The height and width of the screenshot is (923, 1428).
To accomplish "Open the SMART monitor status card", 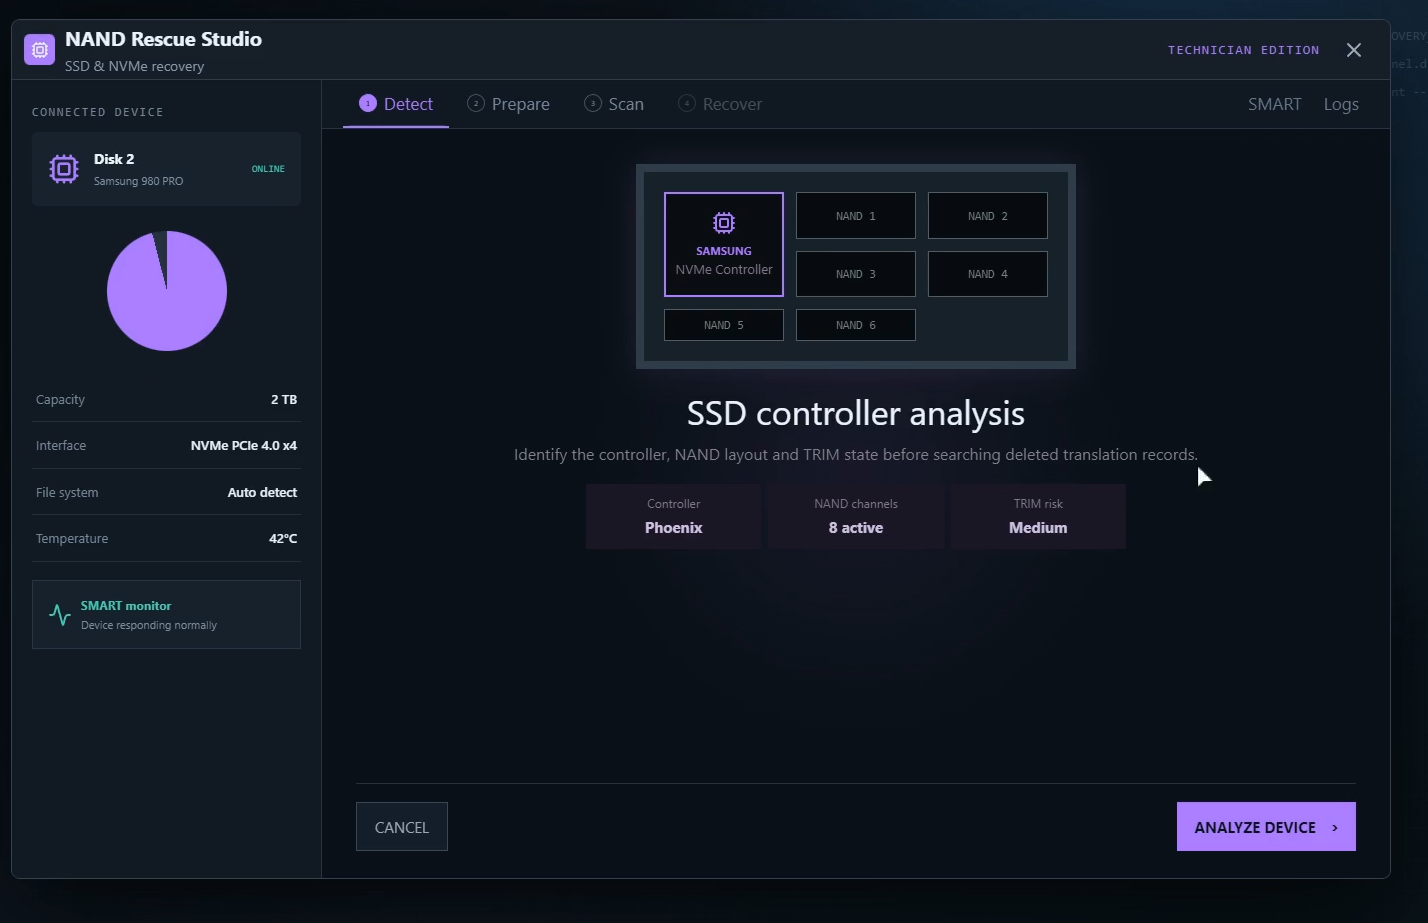I will tap(166, 615).
